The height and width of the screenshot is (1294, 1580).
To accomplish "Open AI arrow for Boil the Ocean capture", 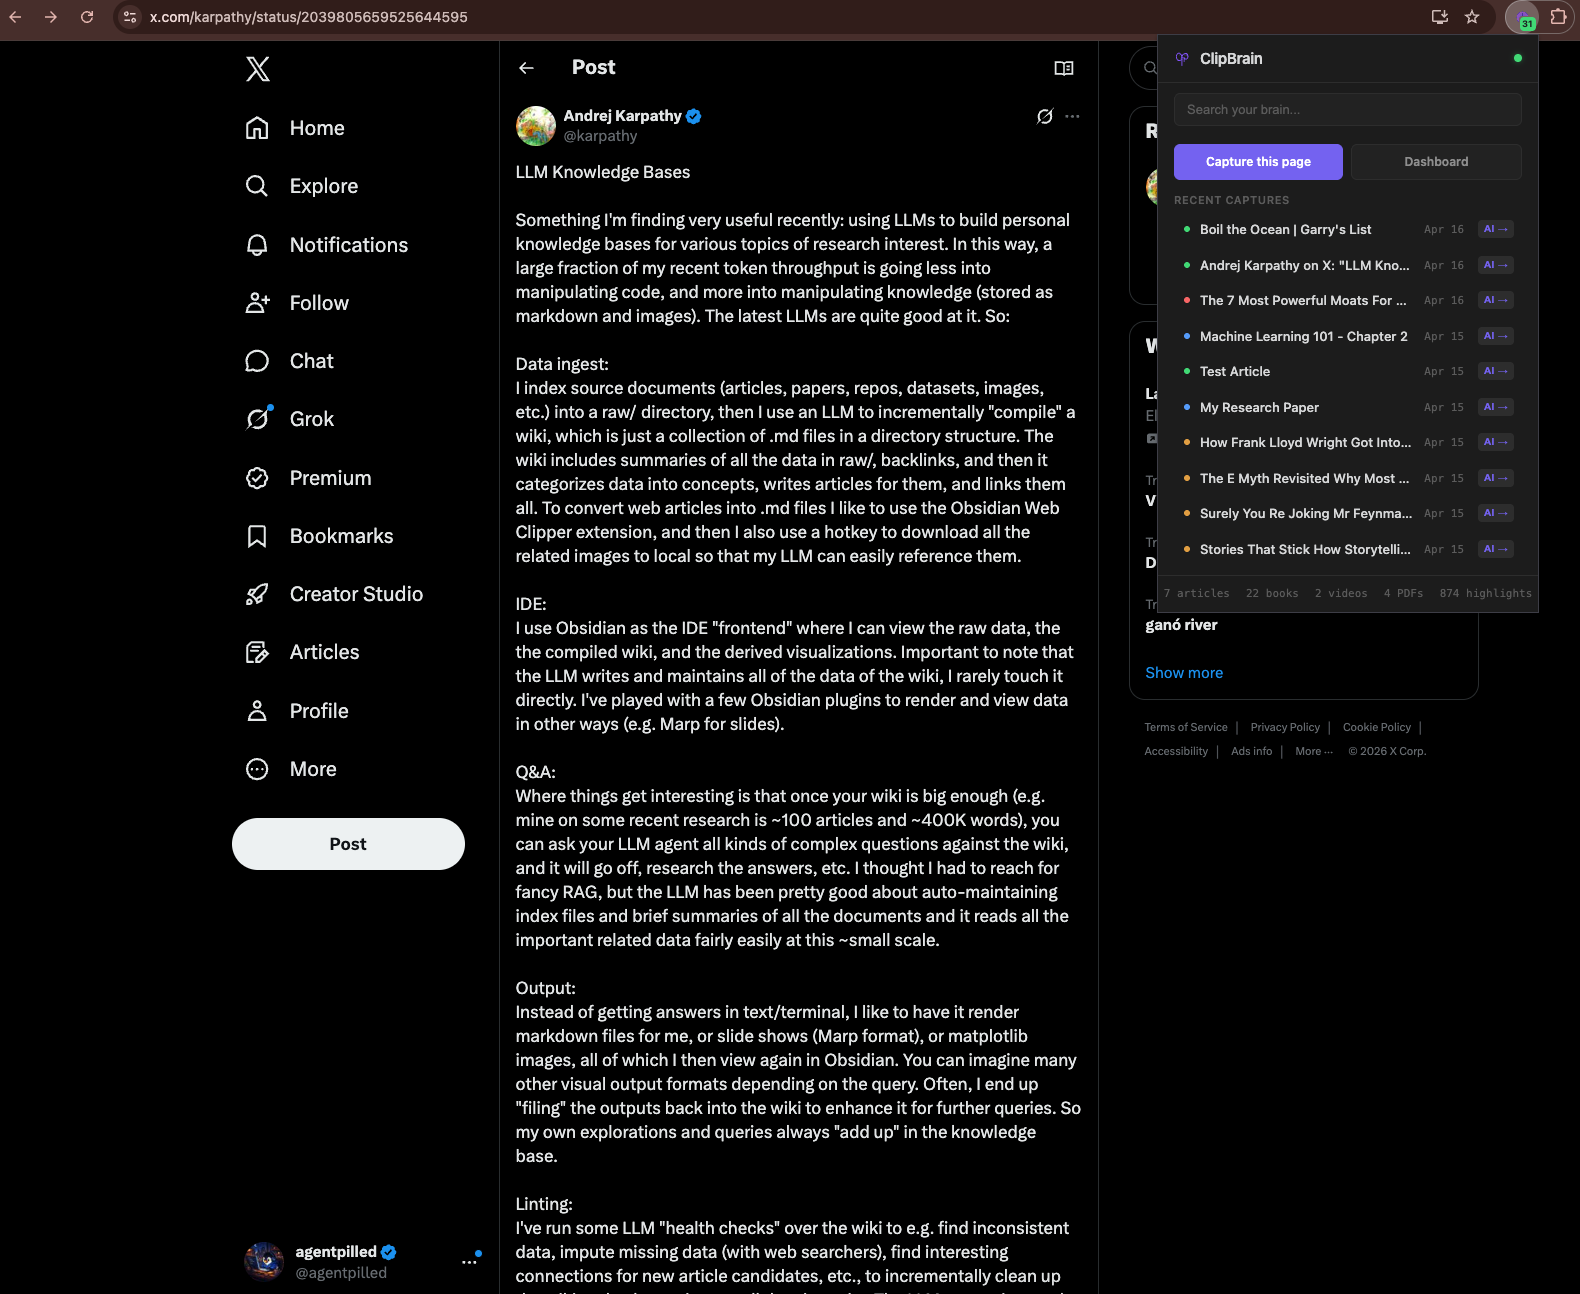I will [x=1496, y=229].
